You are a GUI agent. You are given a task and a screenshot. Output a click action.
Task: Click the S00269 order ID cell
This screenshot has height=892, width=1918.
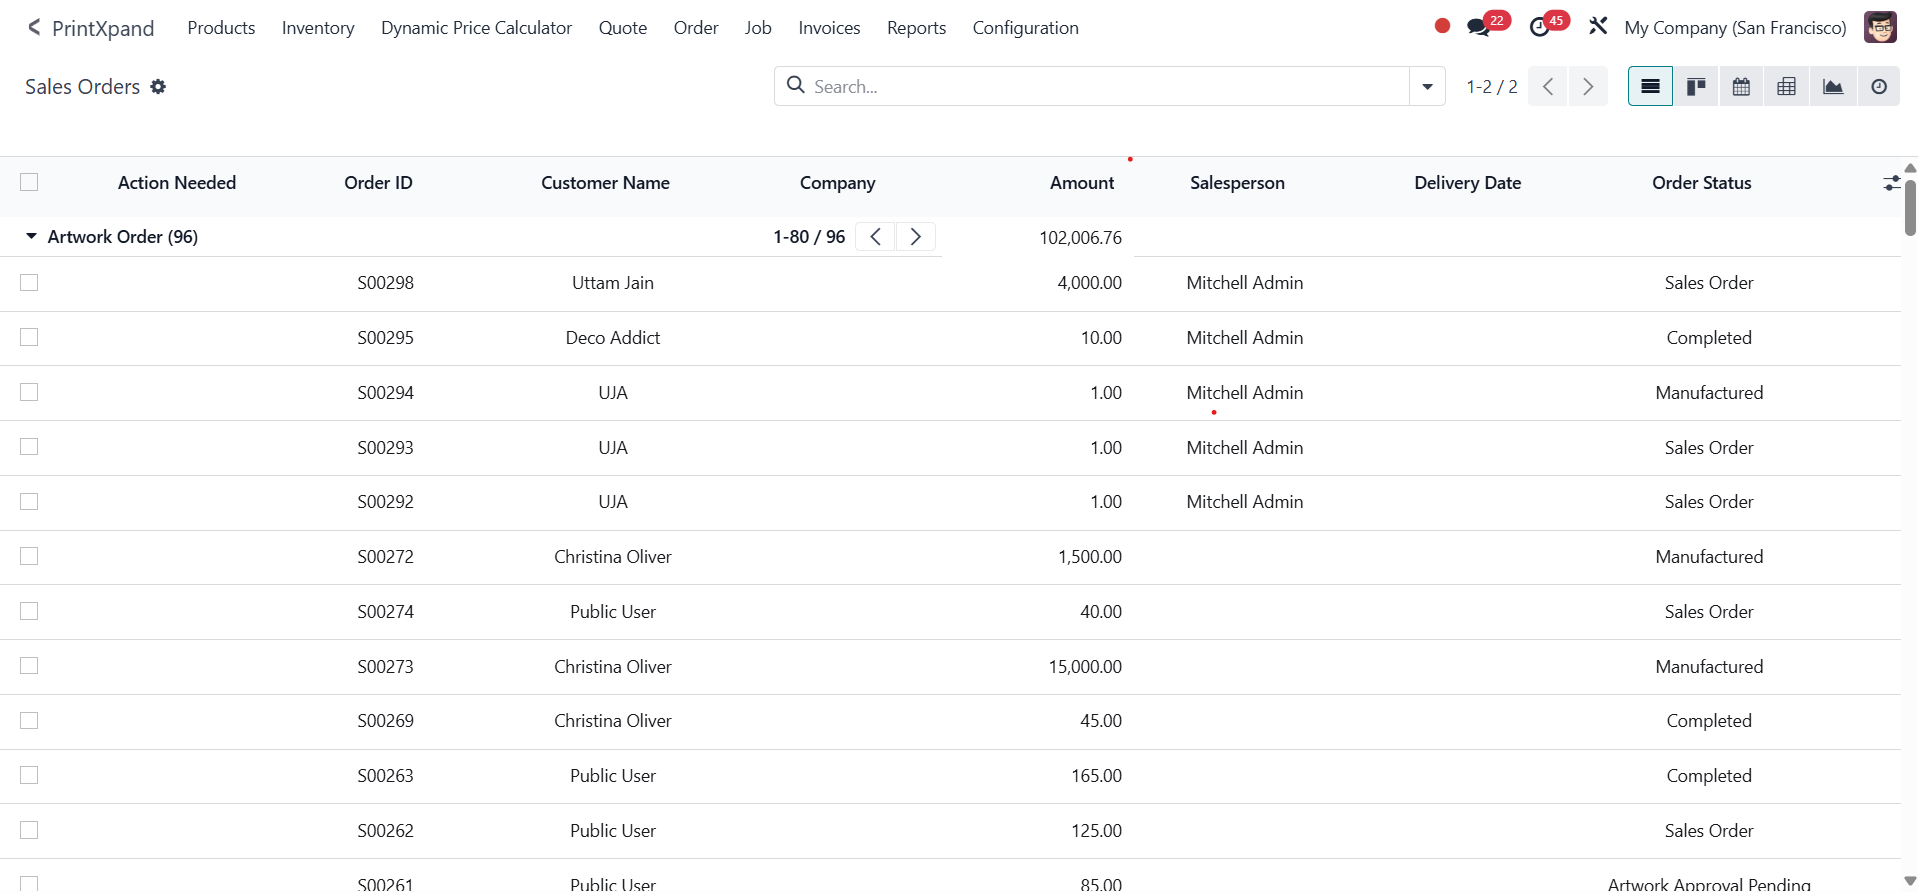[385, 721]
